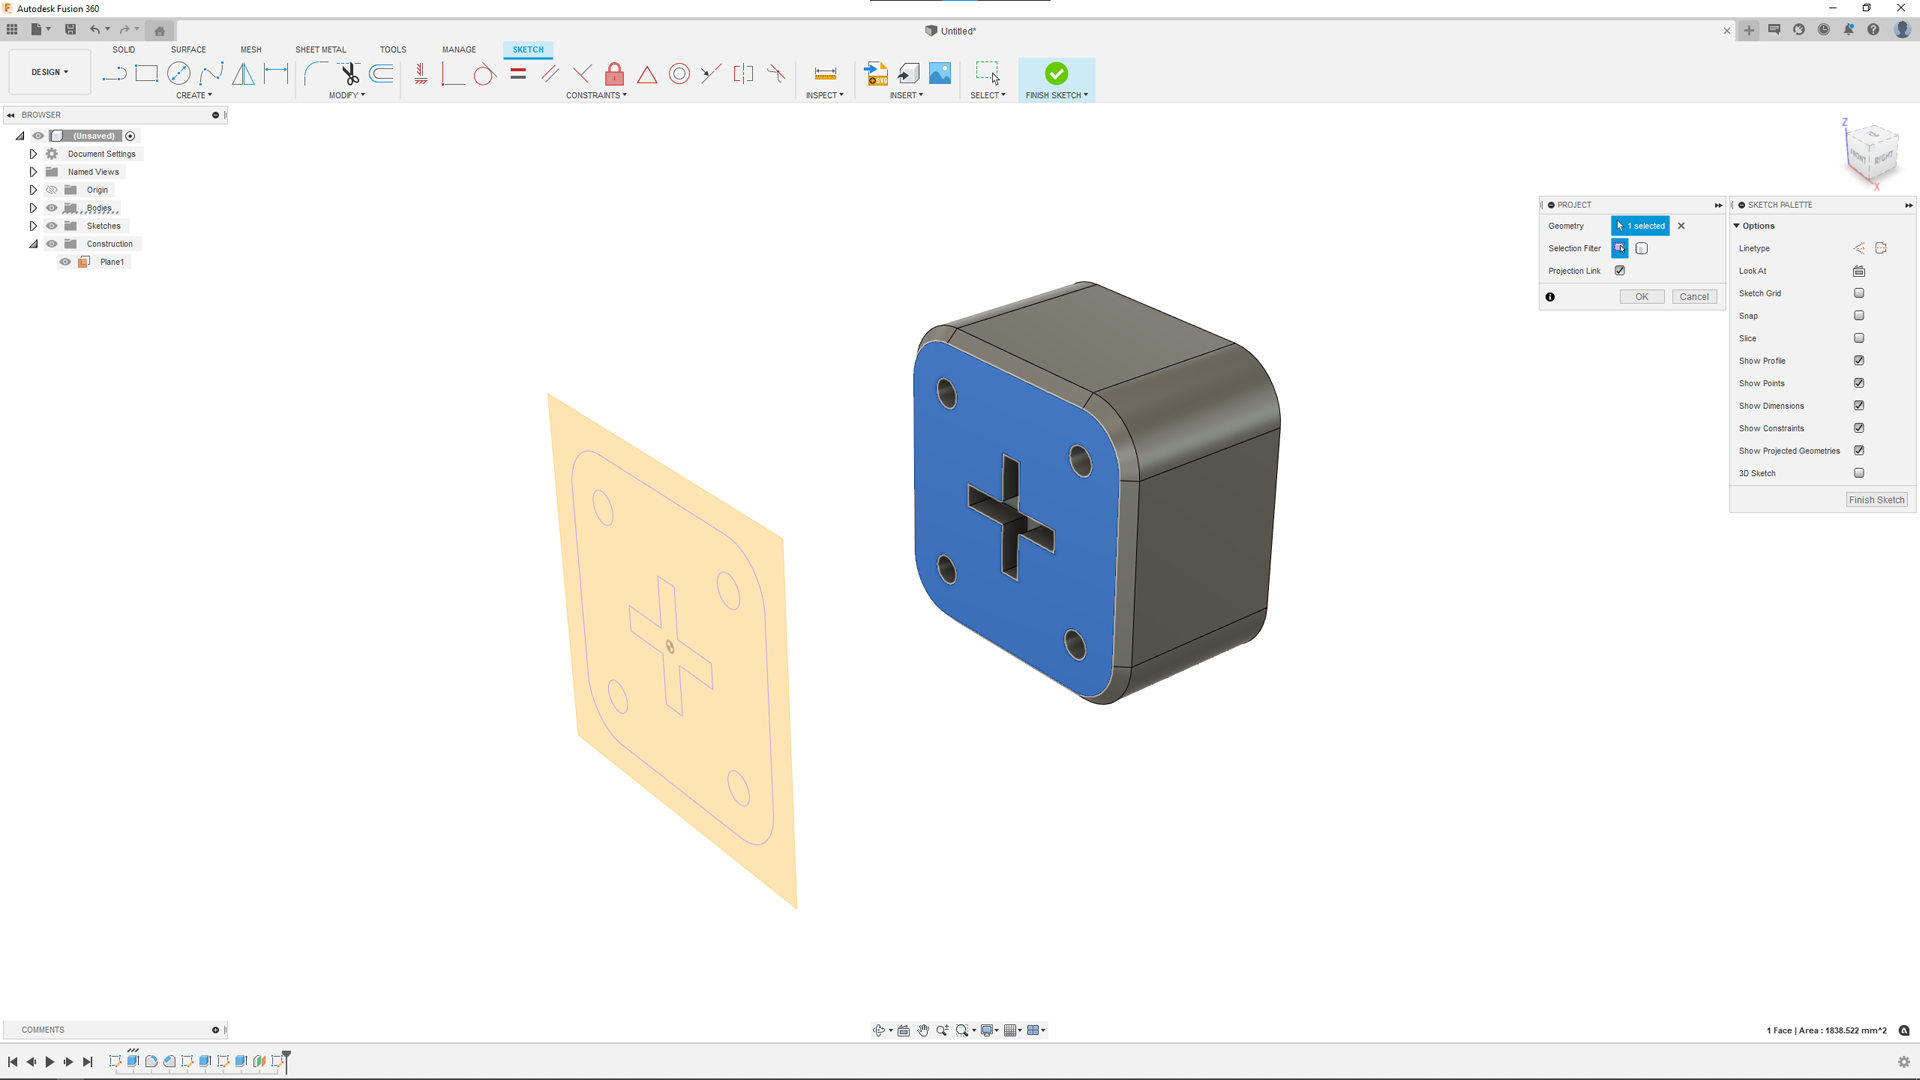
Task: Select the Rectangle sketch tool
Action: [x=146, y=73]
